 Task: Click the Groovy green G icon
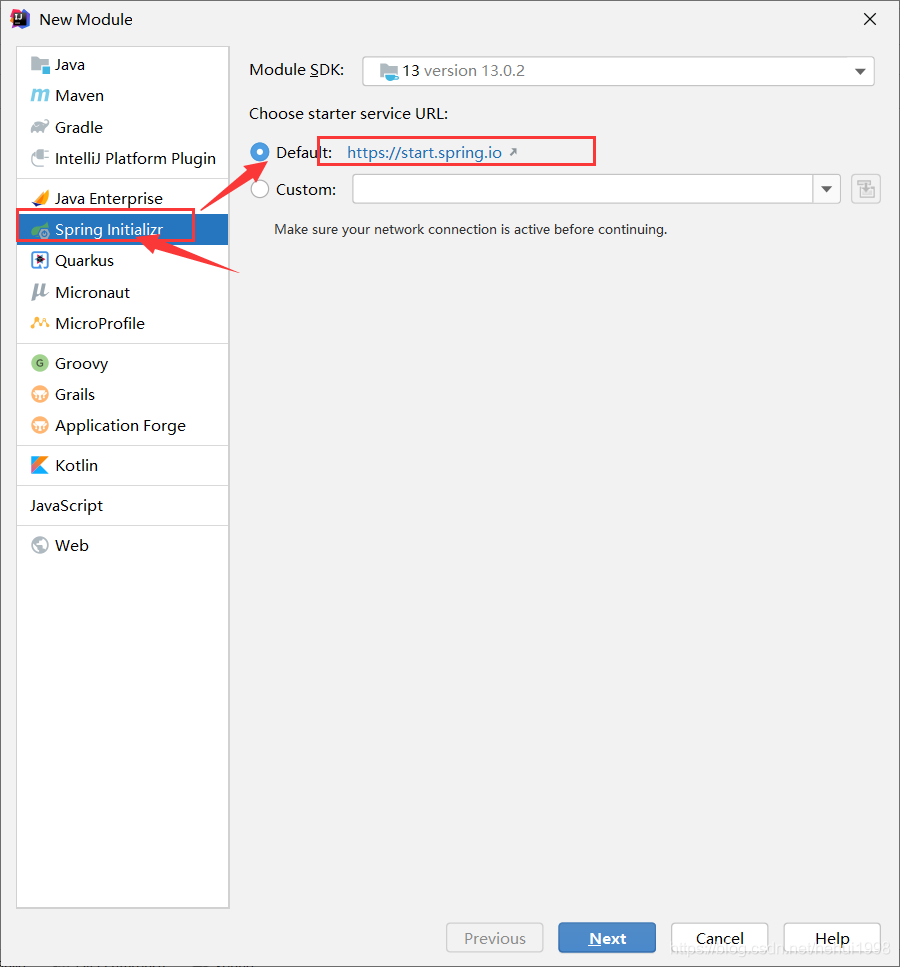40,363
